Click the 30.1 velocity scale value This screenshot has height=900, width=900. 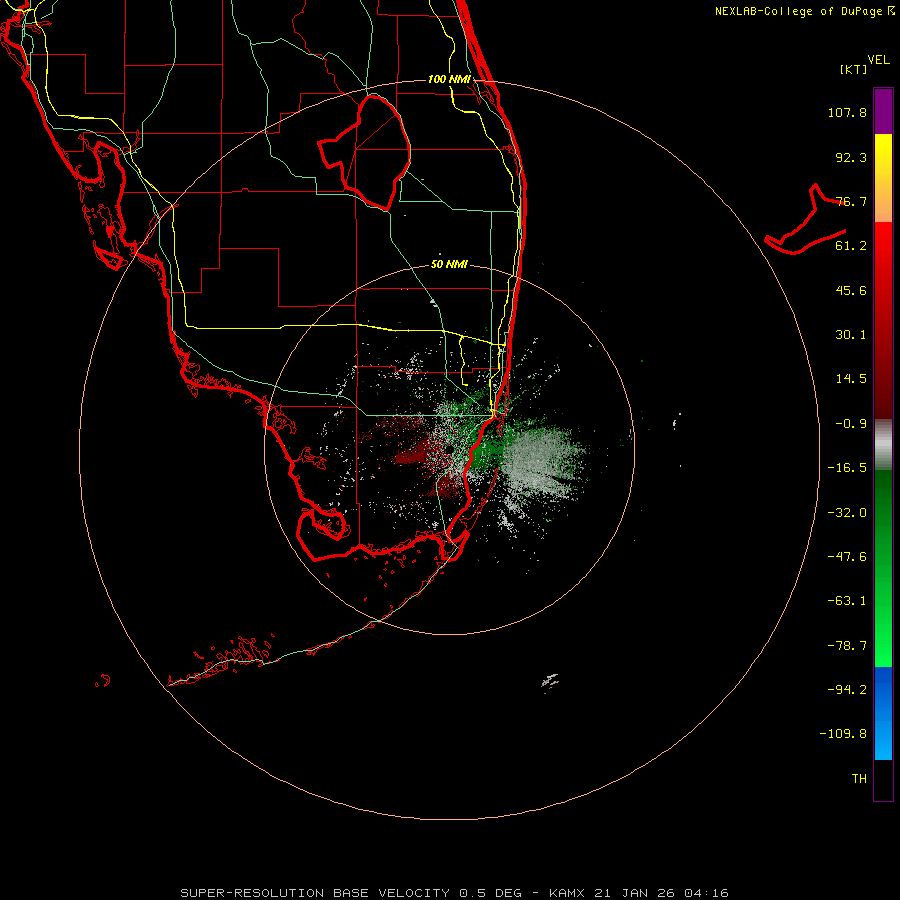[x=851, y=335]
